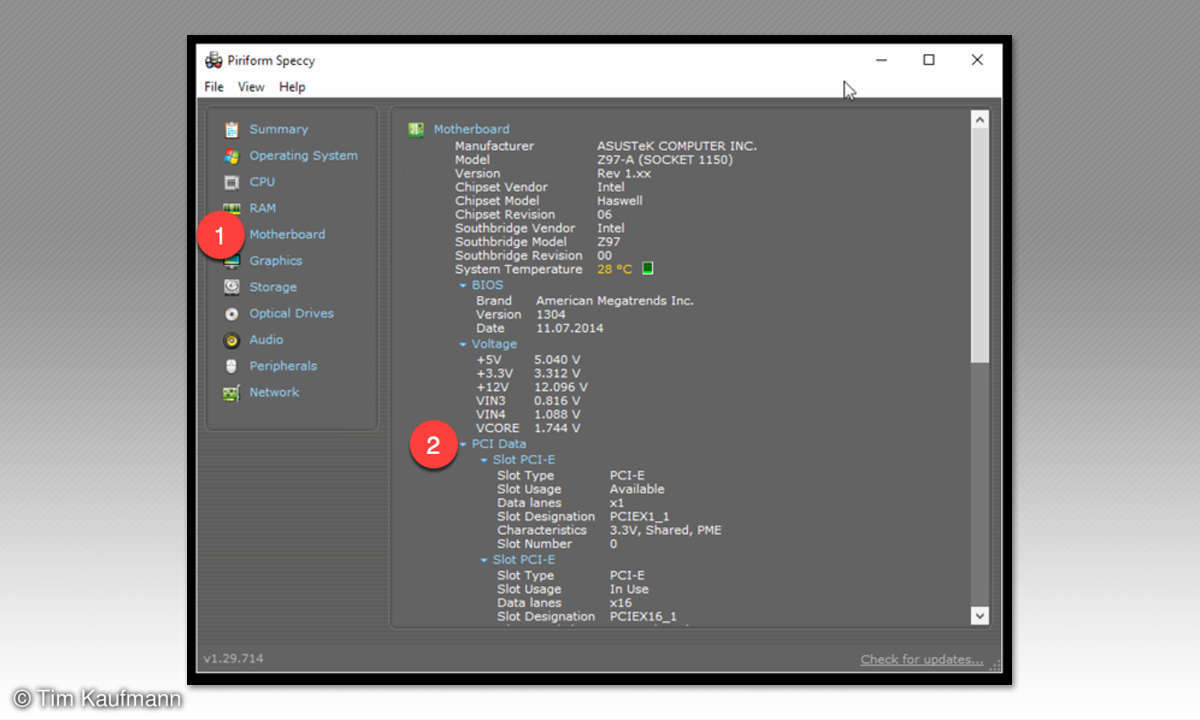Click the CPU chip icon
Image resolution: width=1200 pixels, height=720 pixels.
point(232,182)
